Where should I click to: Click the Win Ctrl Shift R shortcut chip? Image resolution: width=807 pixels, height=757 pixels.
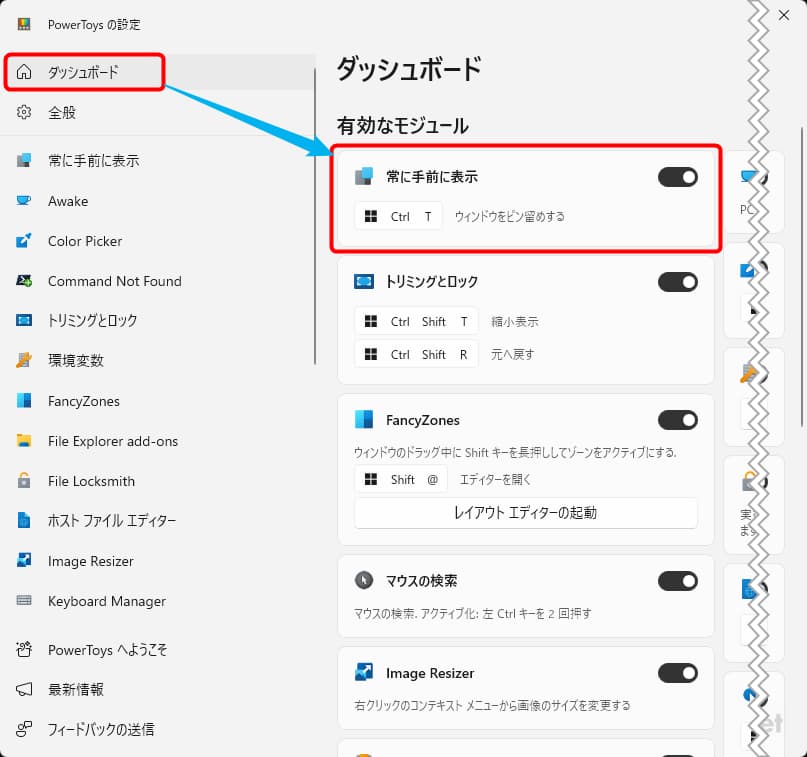click(416, 355)
